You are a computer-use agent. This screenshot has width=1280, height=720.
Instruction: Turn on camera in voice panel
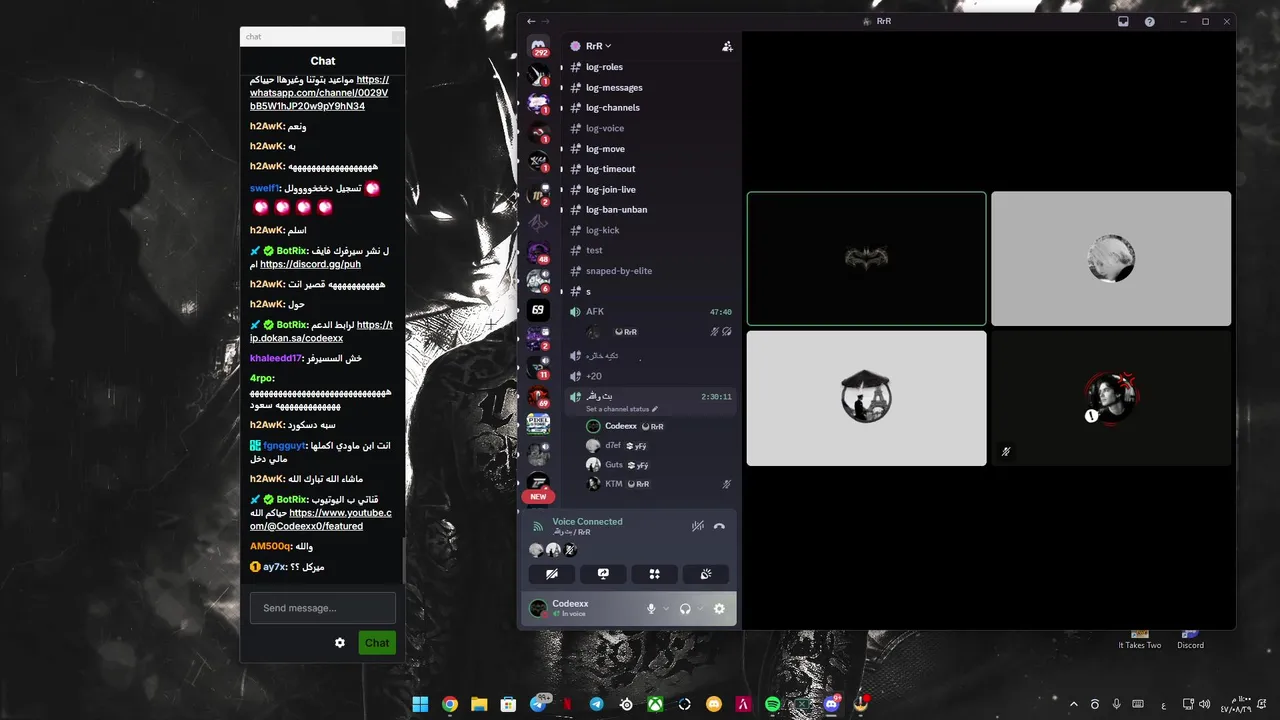click(x=552, y=574)
